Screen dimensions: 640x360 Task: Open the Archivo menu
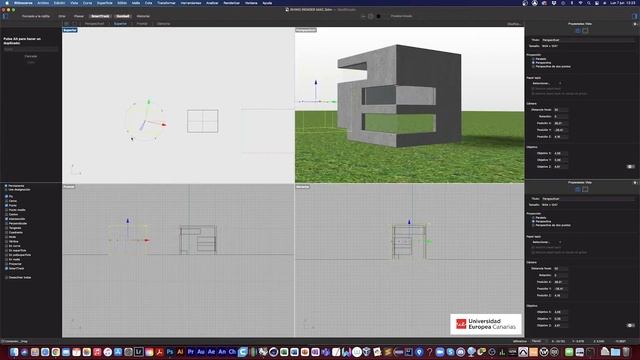(43, 3)
